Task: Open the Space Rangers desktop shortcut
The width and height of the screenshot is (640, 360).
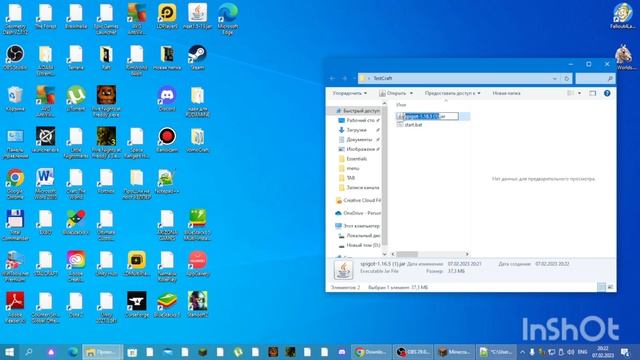Action: coord(137,143)
